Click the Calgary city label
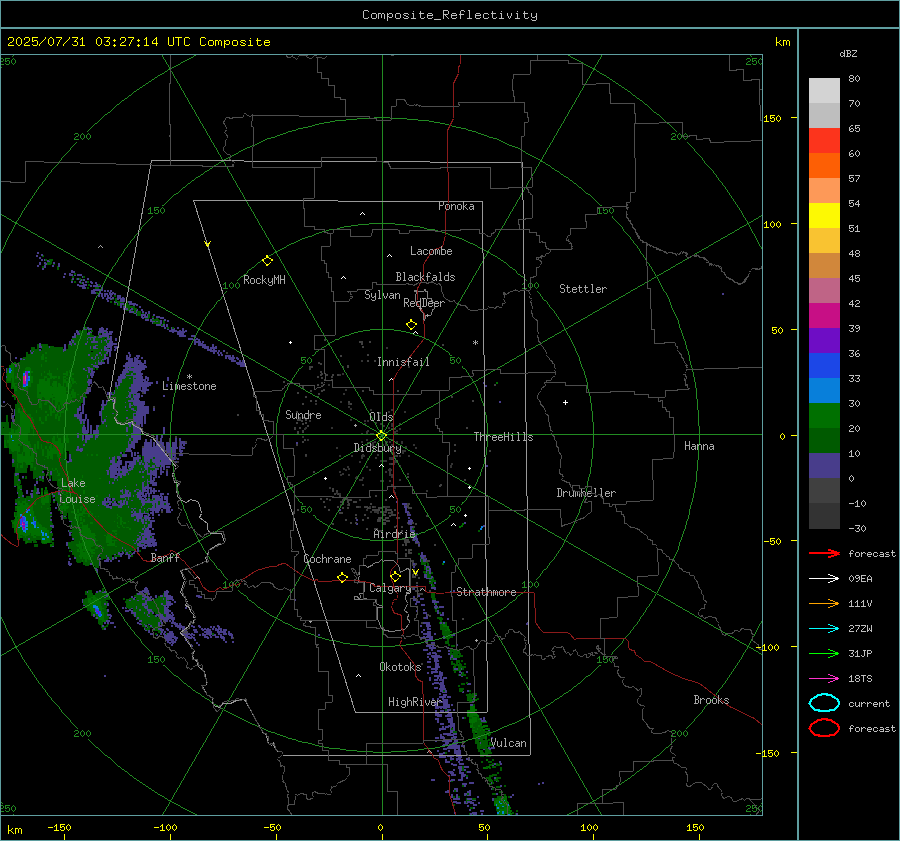Viewport: 900px width, 841px height. click(390, 588)
